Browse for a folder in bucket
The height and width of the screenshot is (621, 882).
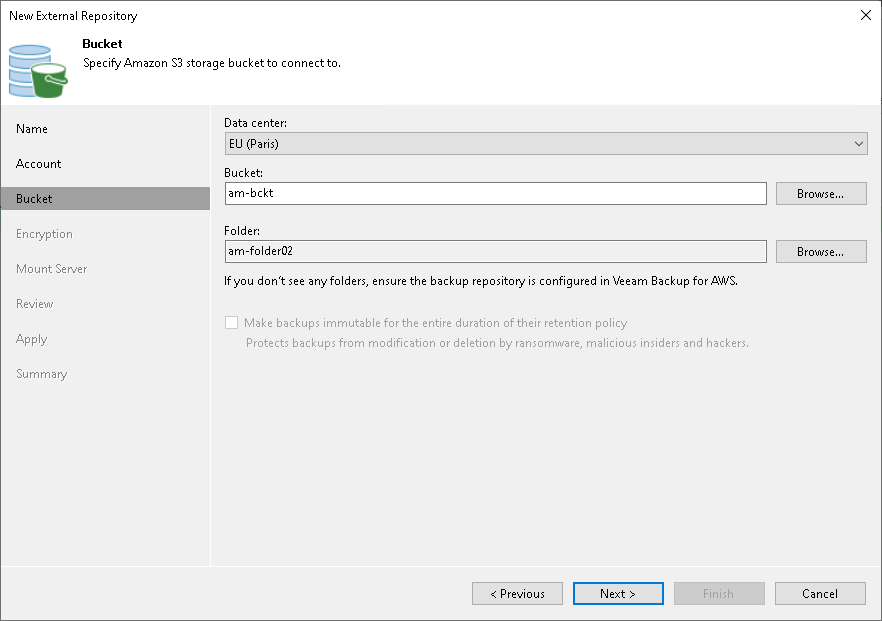pos(821,251)
